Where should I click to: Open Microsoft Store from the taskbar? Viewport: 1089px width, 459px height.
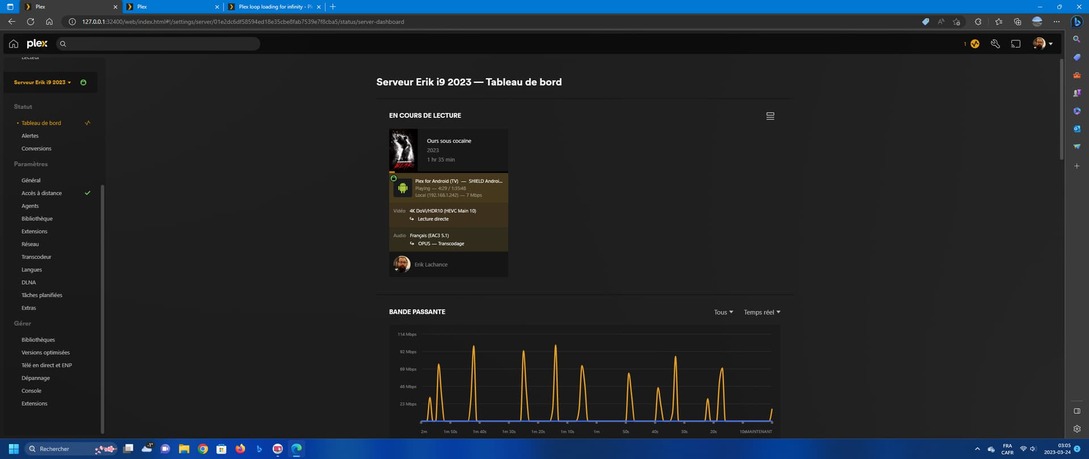221,449
